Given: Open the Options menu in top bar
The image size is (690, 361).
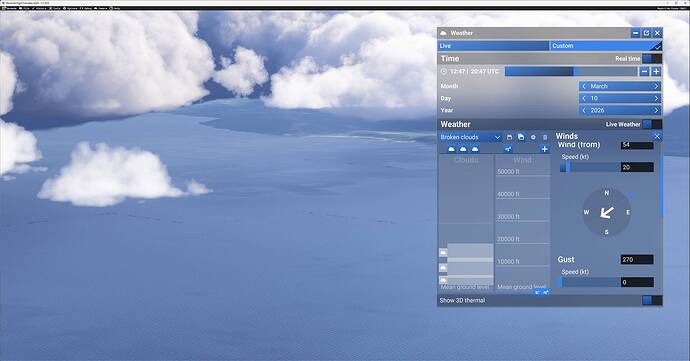Looking at the screenshot, I should pyautogui.click(x=70, y=8).
